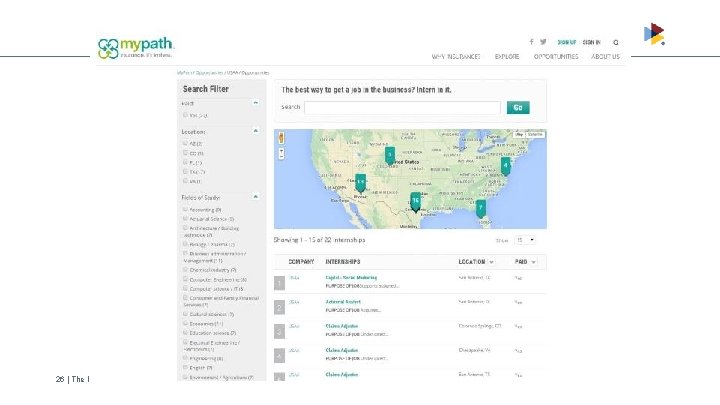Sort by the Location column arrow

point(491,262)
